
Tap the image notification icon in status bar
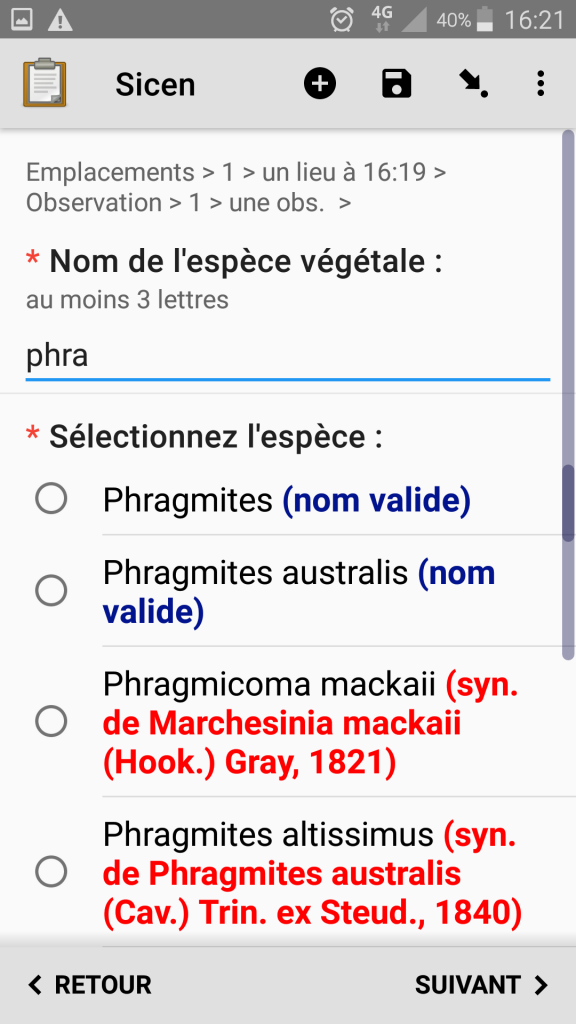[22, 20]
